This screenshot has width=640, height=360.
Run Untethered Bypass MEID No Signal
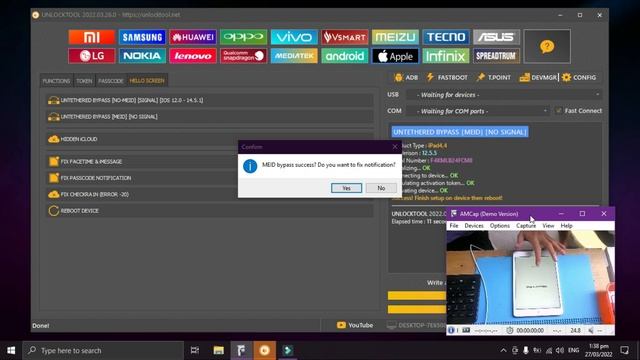(209, 117)
